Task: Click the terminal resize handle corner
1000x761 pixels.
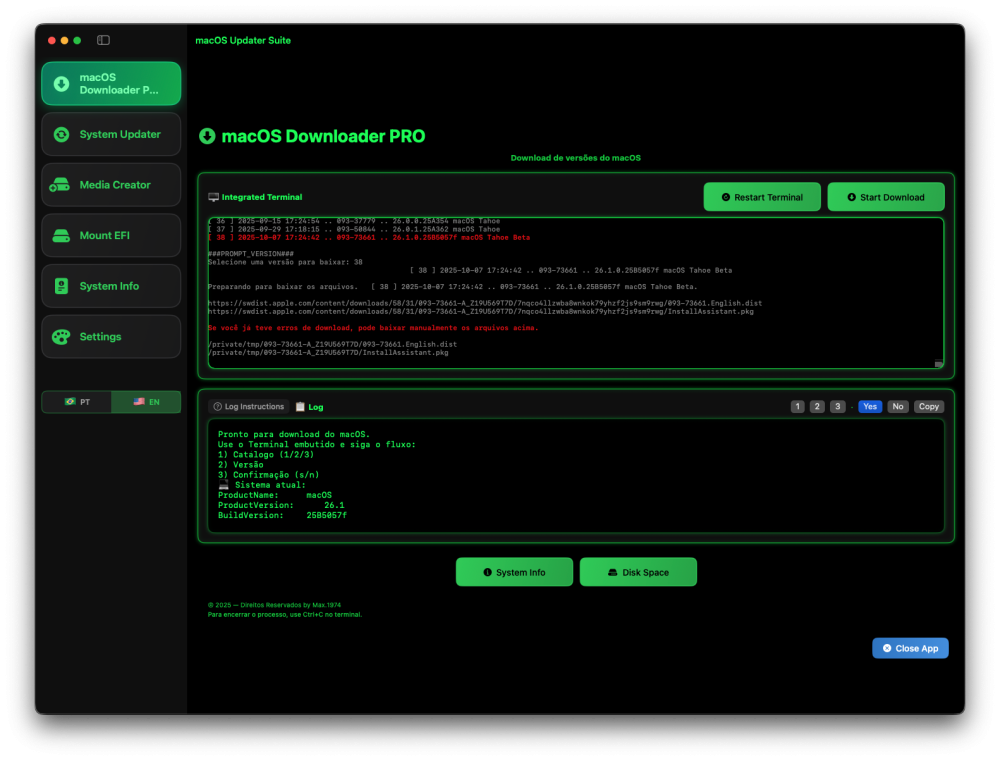Action: 938,364
